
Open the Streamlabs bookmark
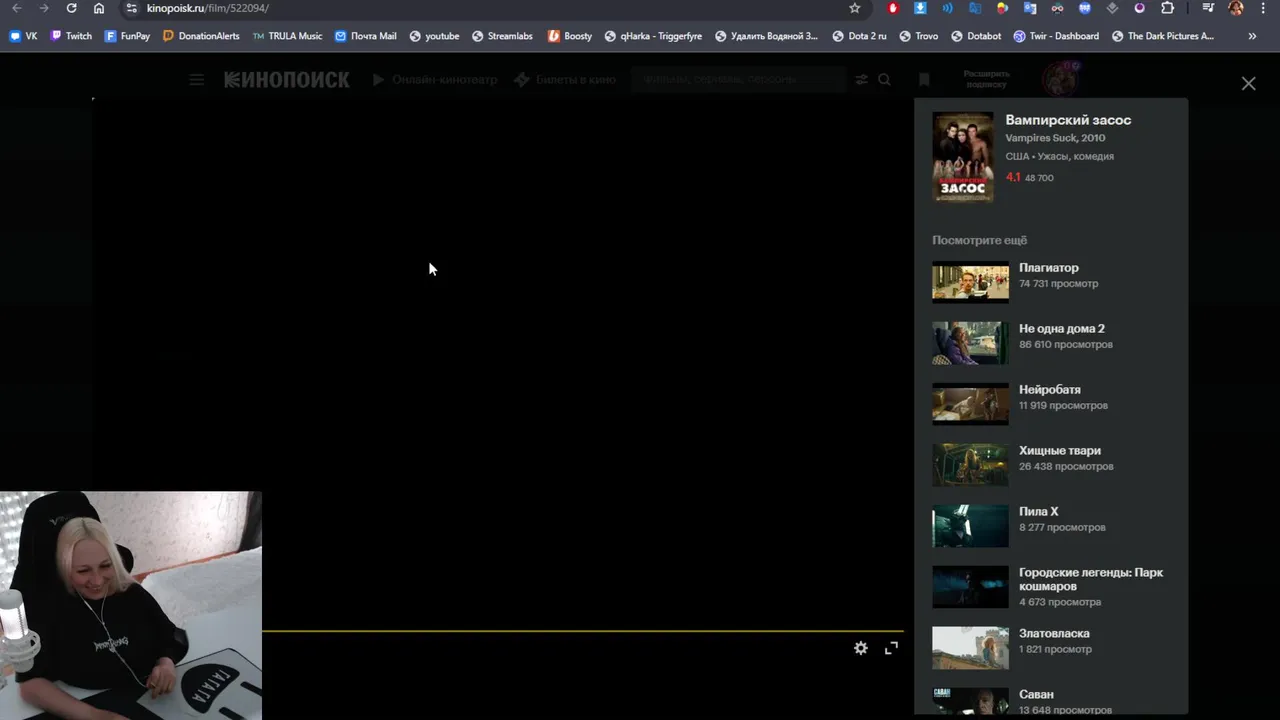click(x=503, y=36)
